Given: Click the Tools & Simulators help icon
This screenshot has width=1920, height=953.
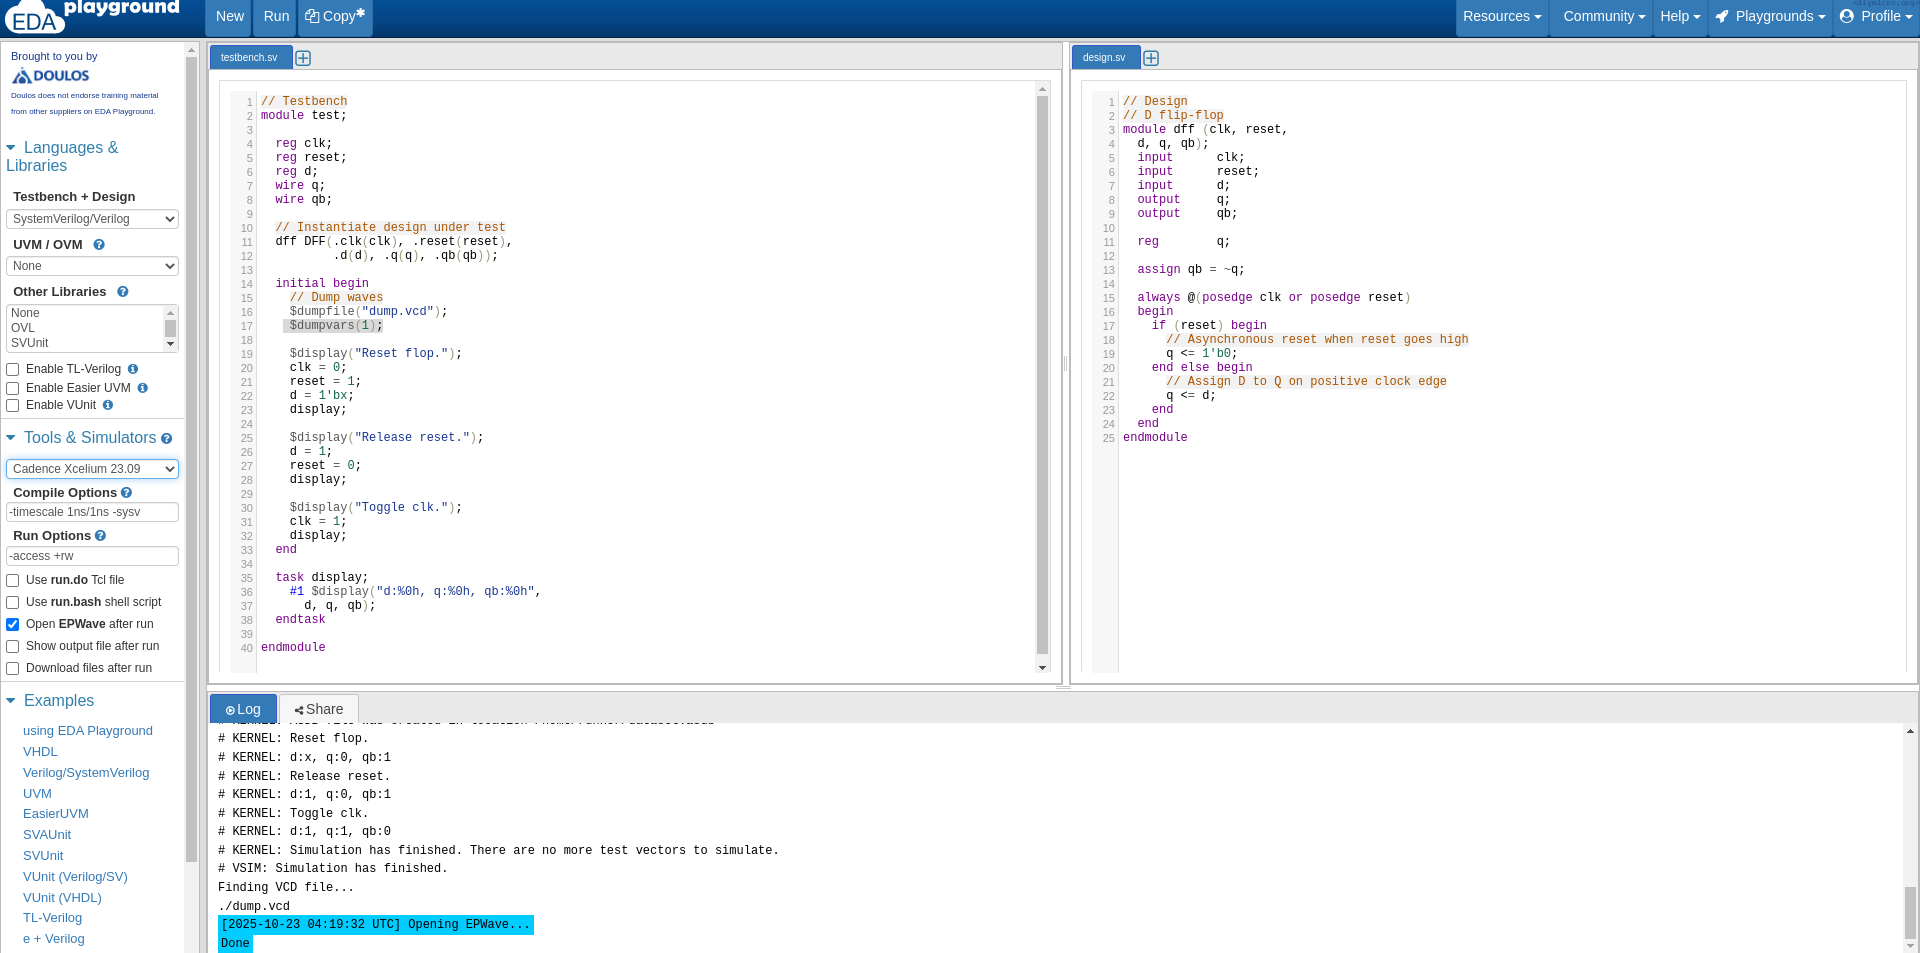Looking at the screenshot, I should click(x=167, y=439).
